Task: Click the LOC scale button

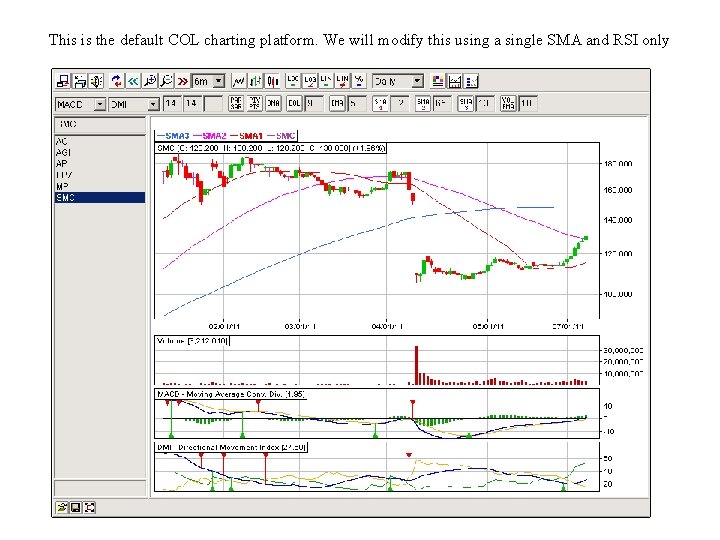Action: tap(292, 81)
